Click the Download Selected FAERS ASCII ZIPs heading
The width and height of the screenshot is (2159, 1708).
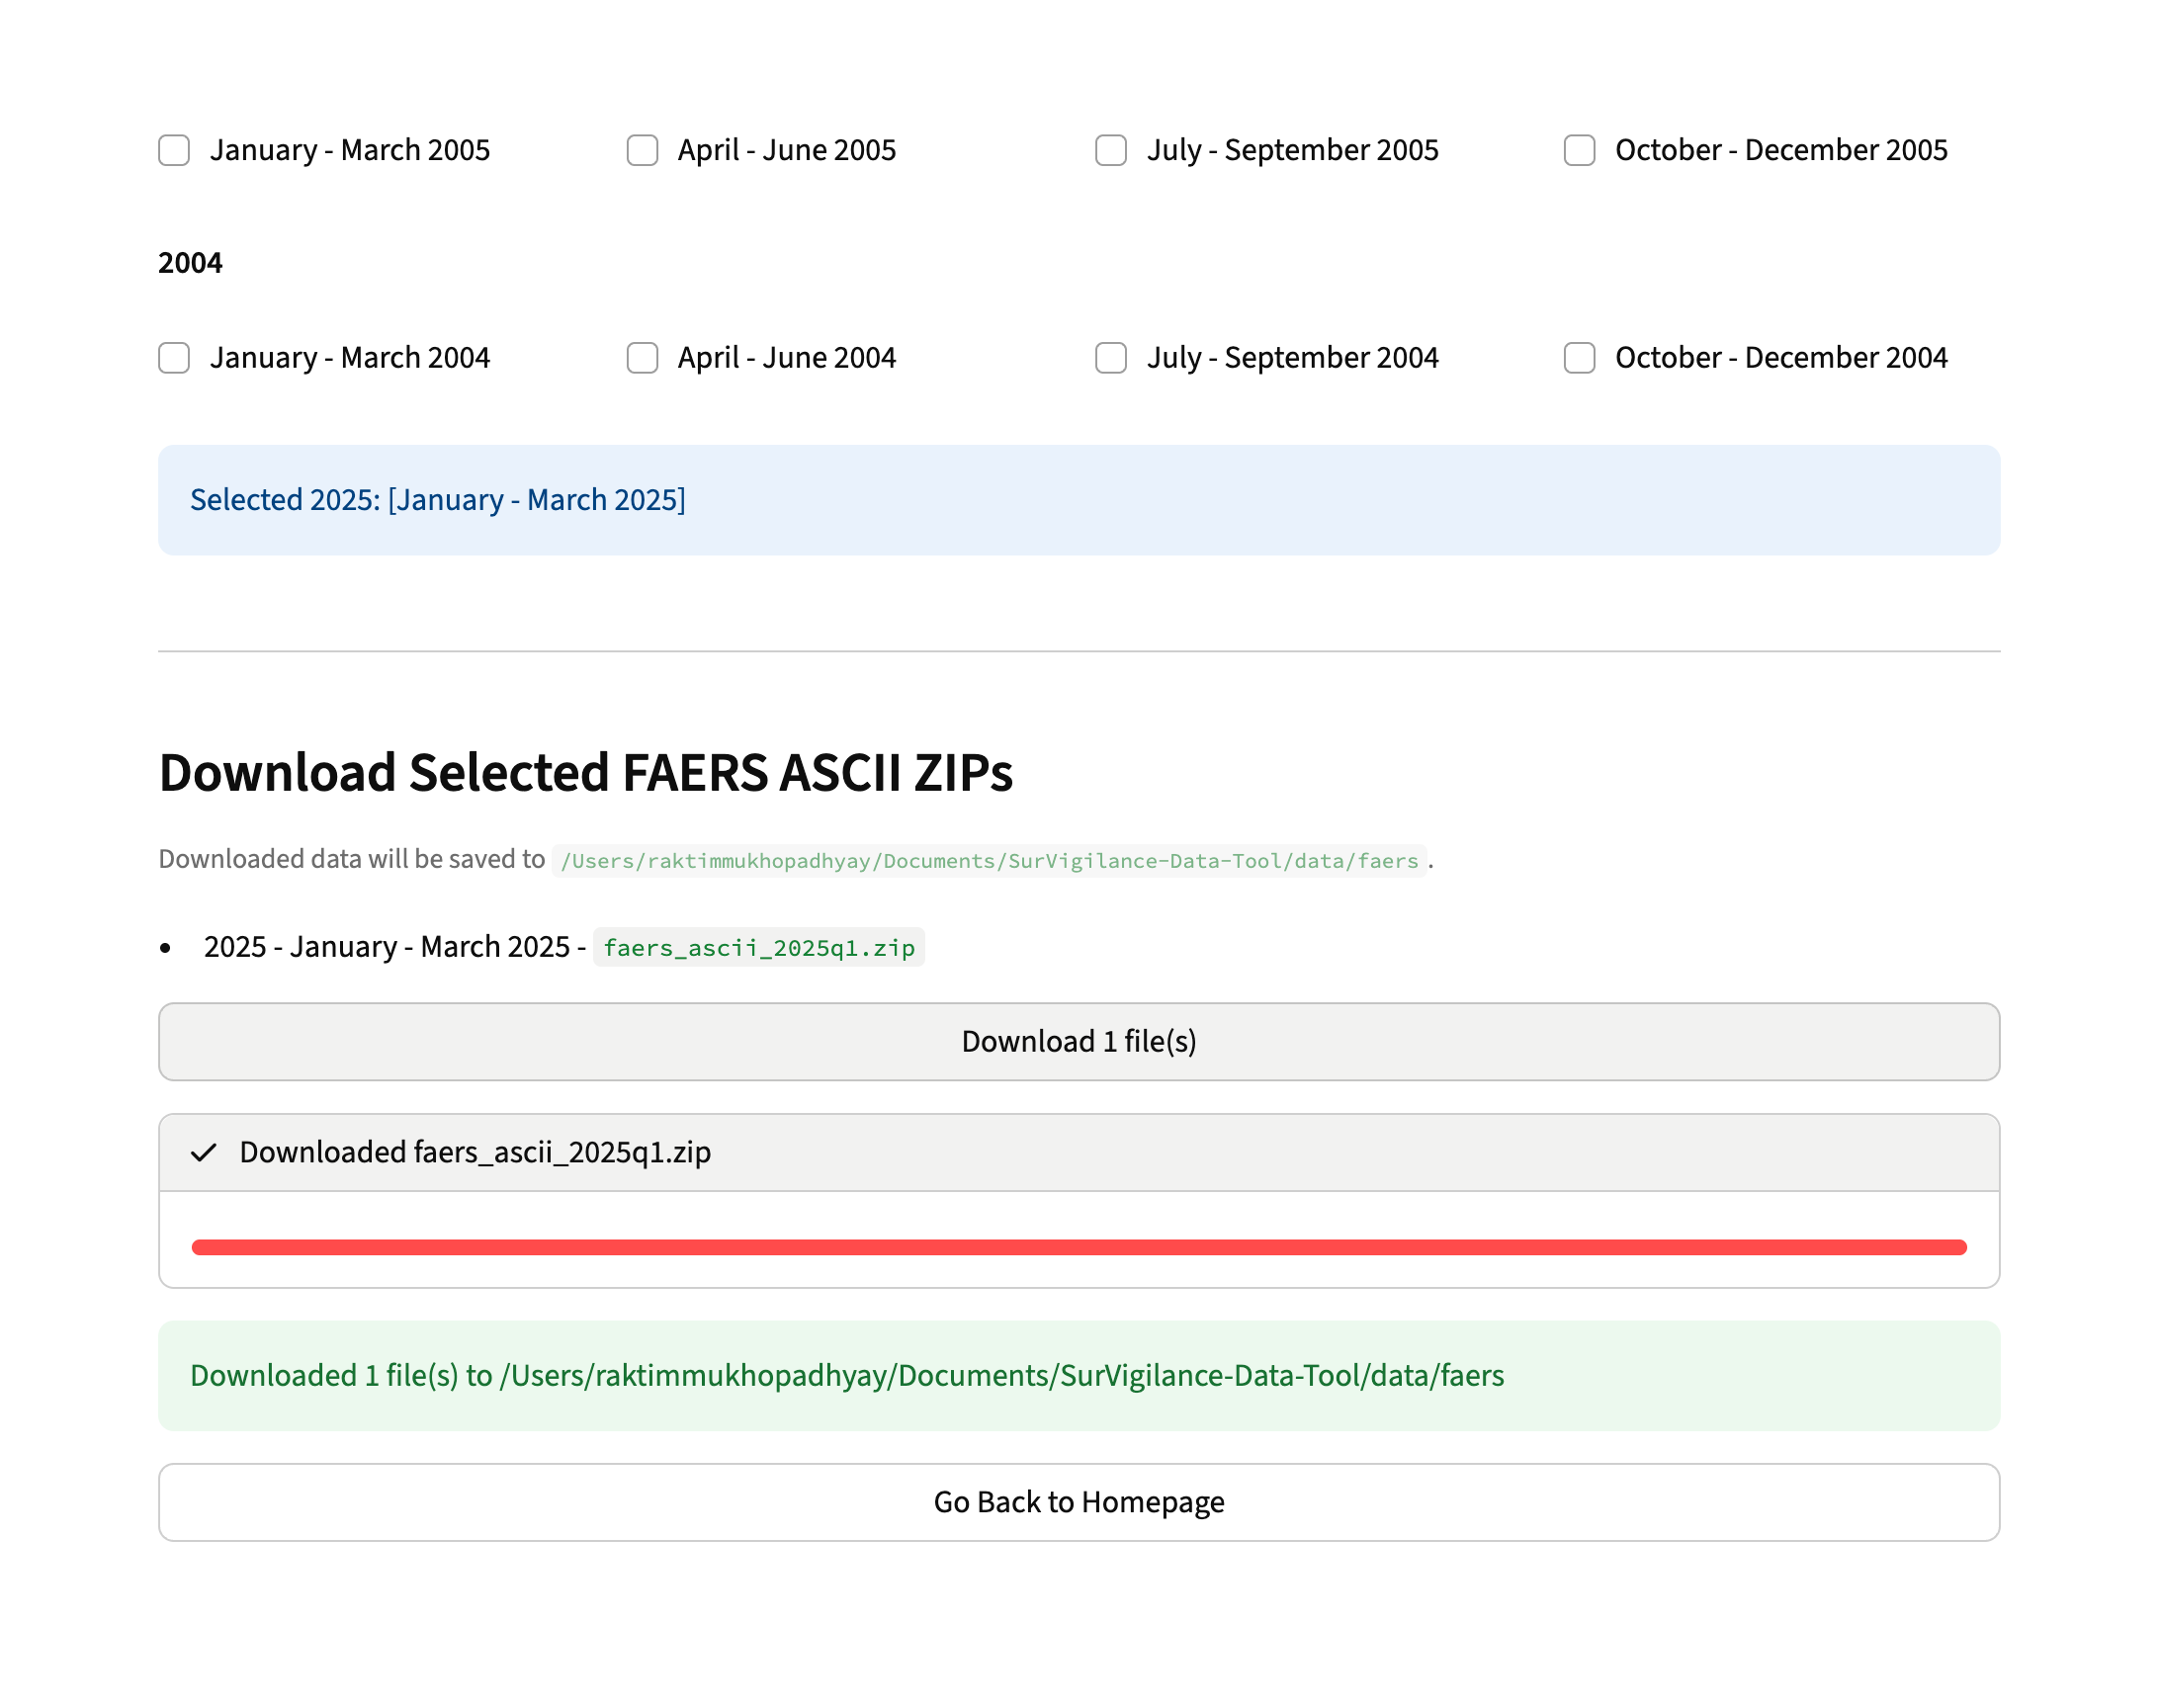[x=585, y=773]
